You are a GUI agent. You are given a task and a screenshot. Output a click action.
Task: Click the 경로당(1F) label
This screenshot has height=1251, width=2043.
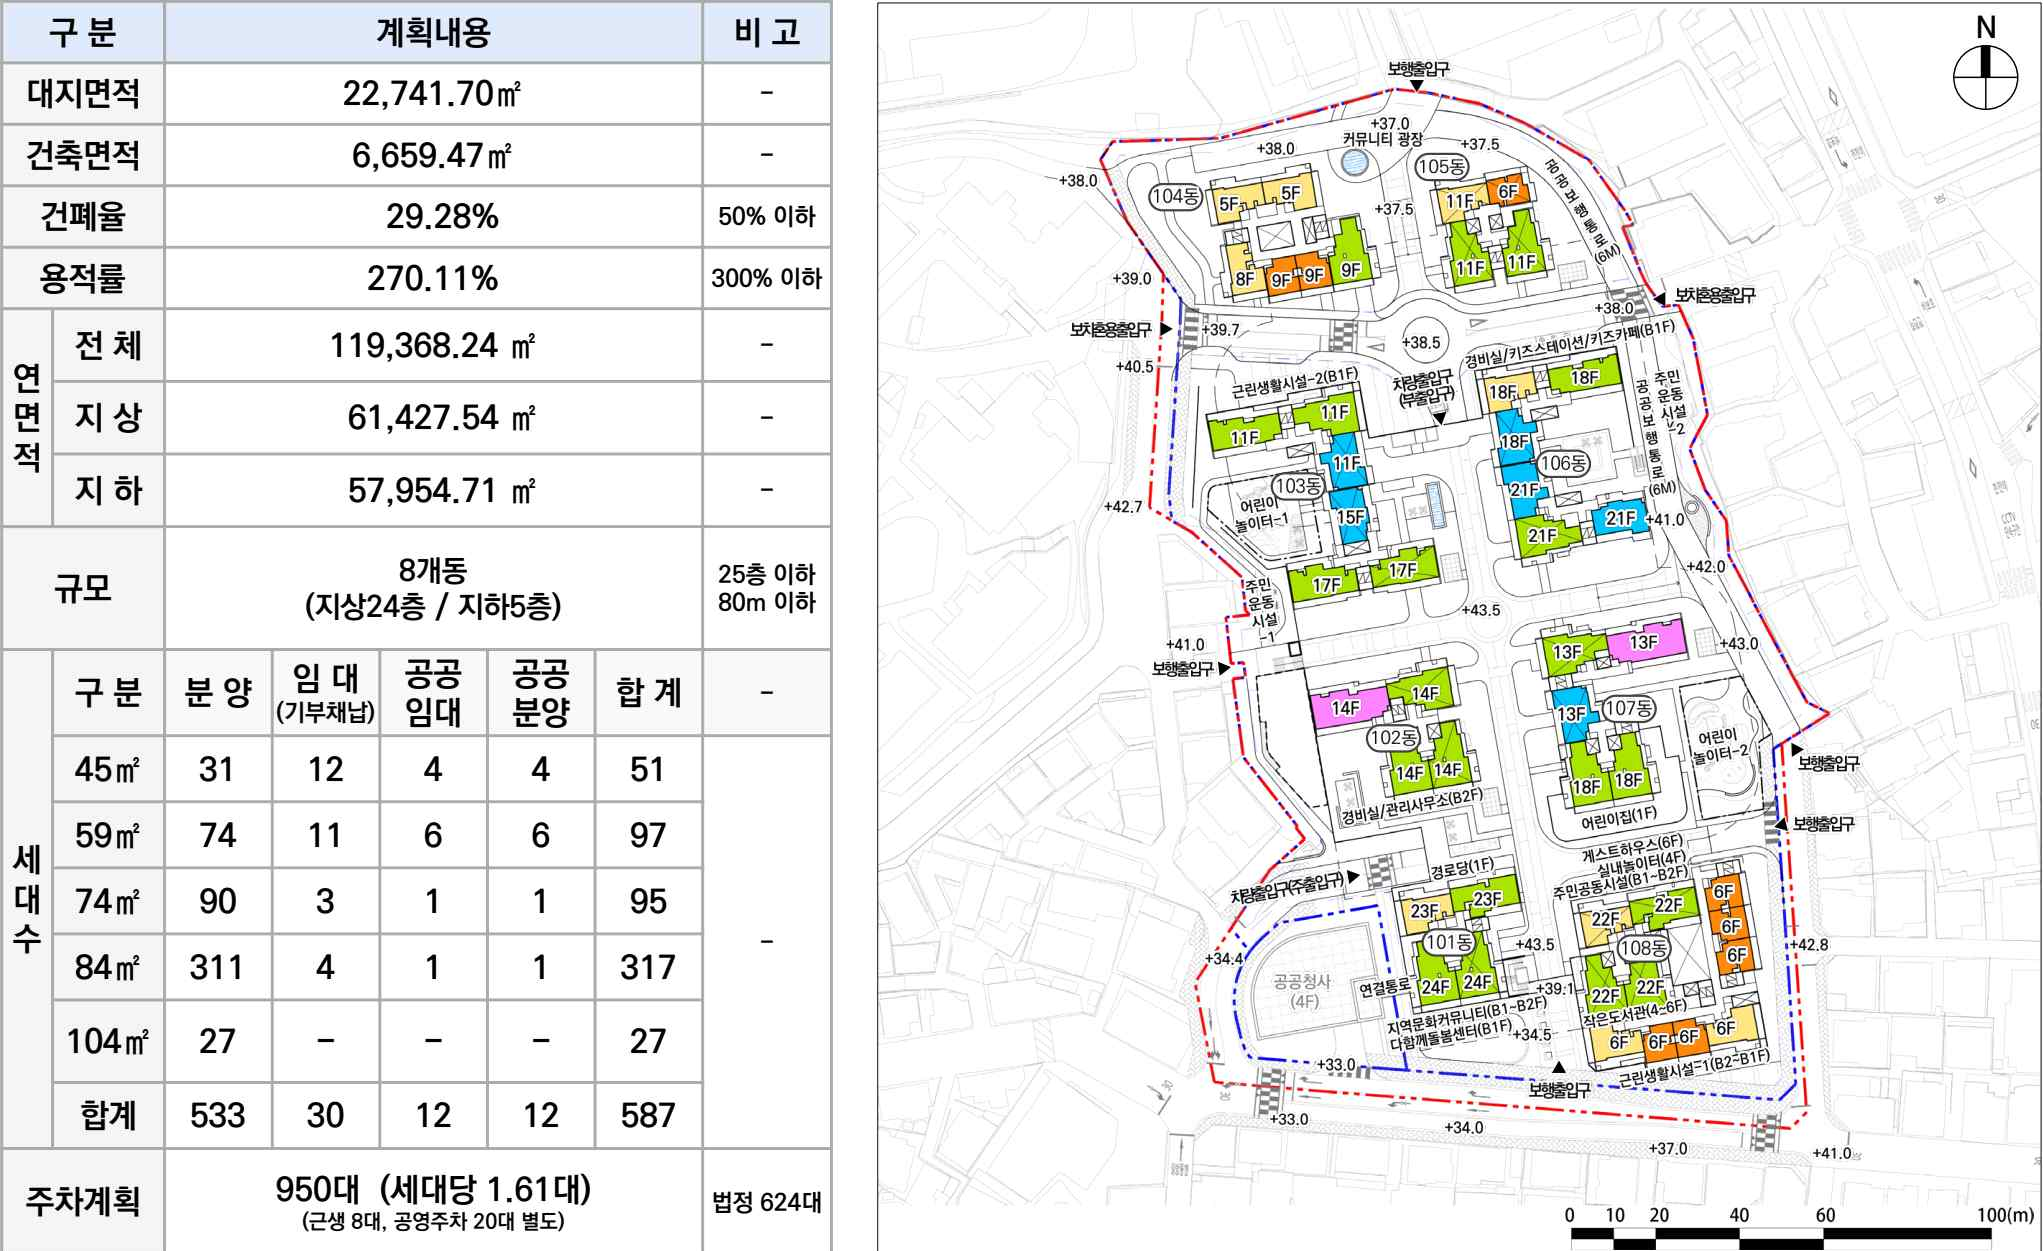click(x=1462, y=868)
